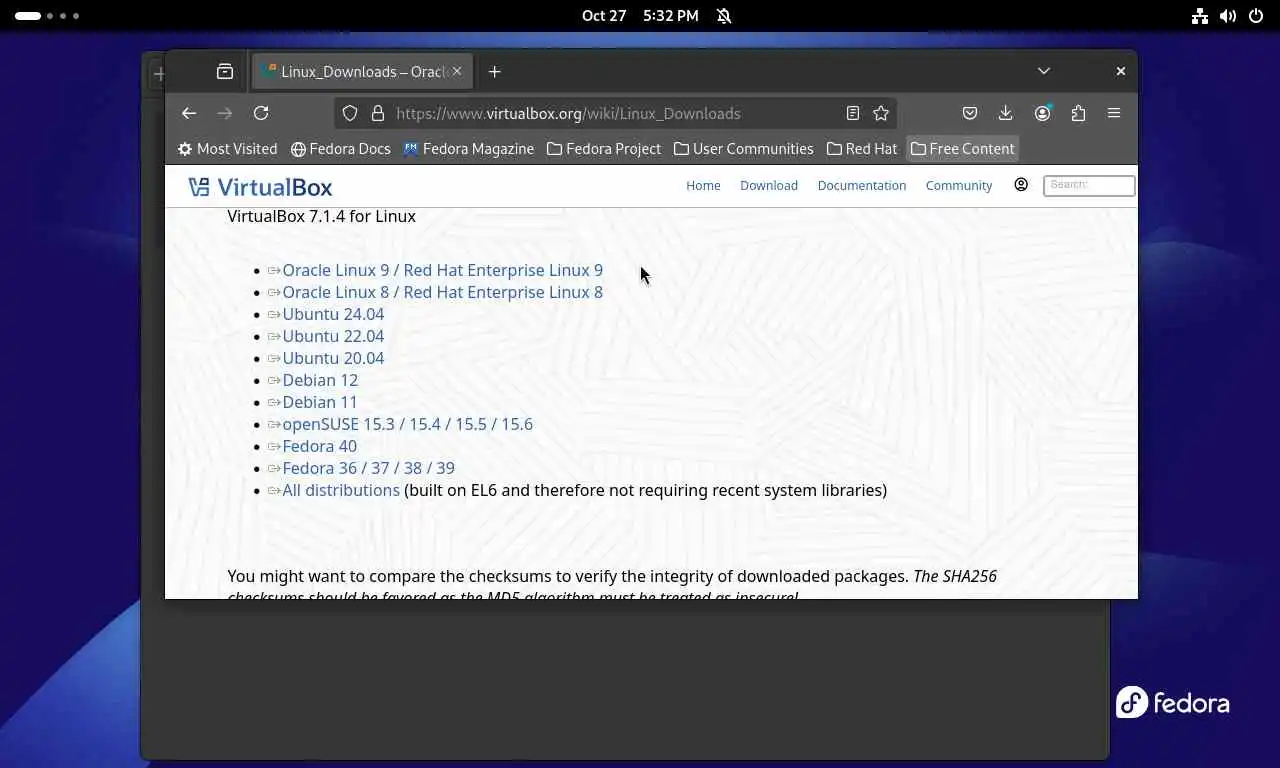Expand the Red Hat bookmark folder

(x=862, y=148)
